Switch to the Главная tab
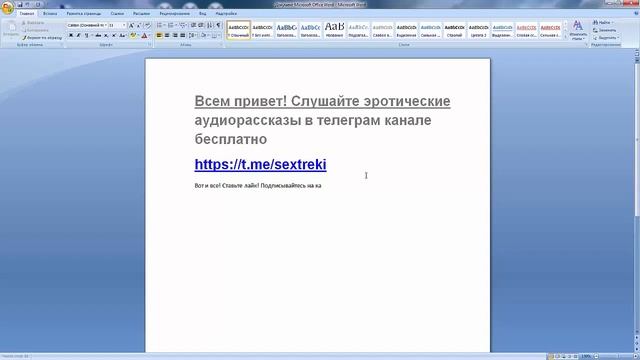Image resolution: width=640 pixels, height=360 pixels. pos(27,13)
